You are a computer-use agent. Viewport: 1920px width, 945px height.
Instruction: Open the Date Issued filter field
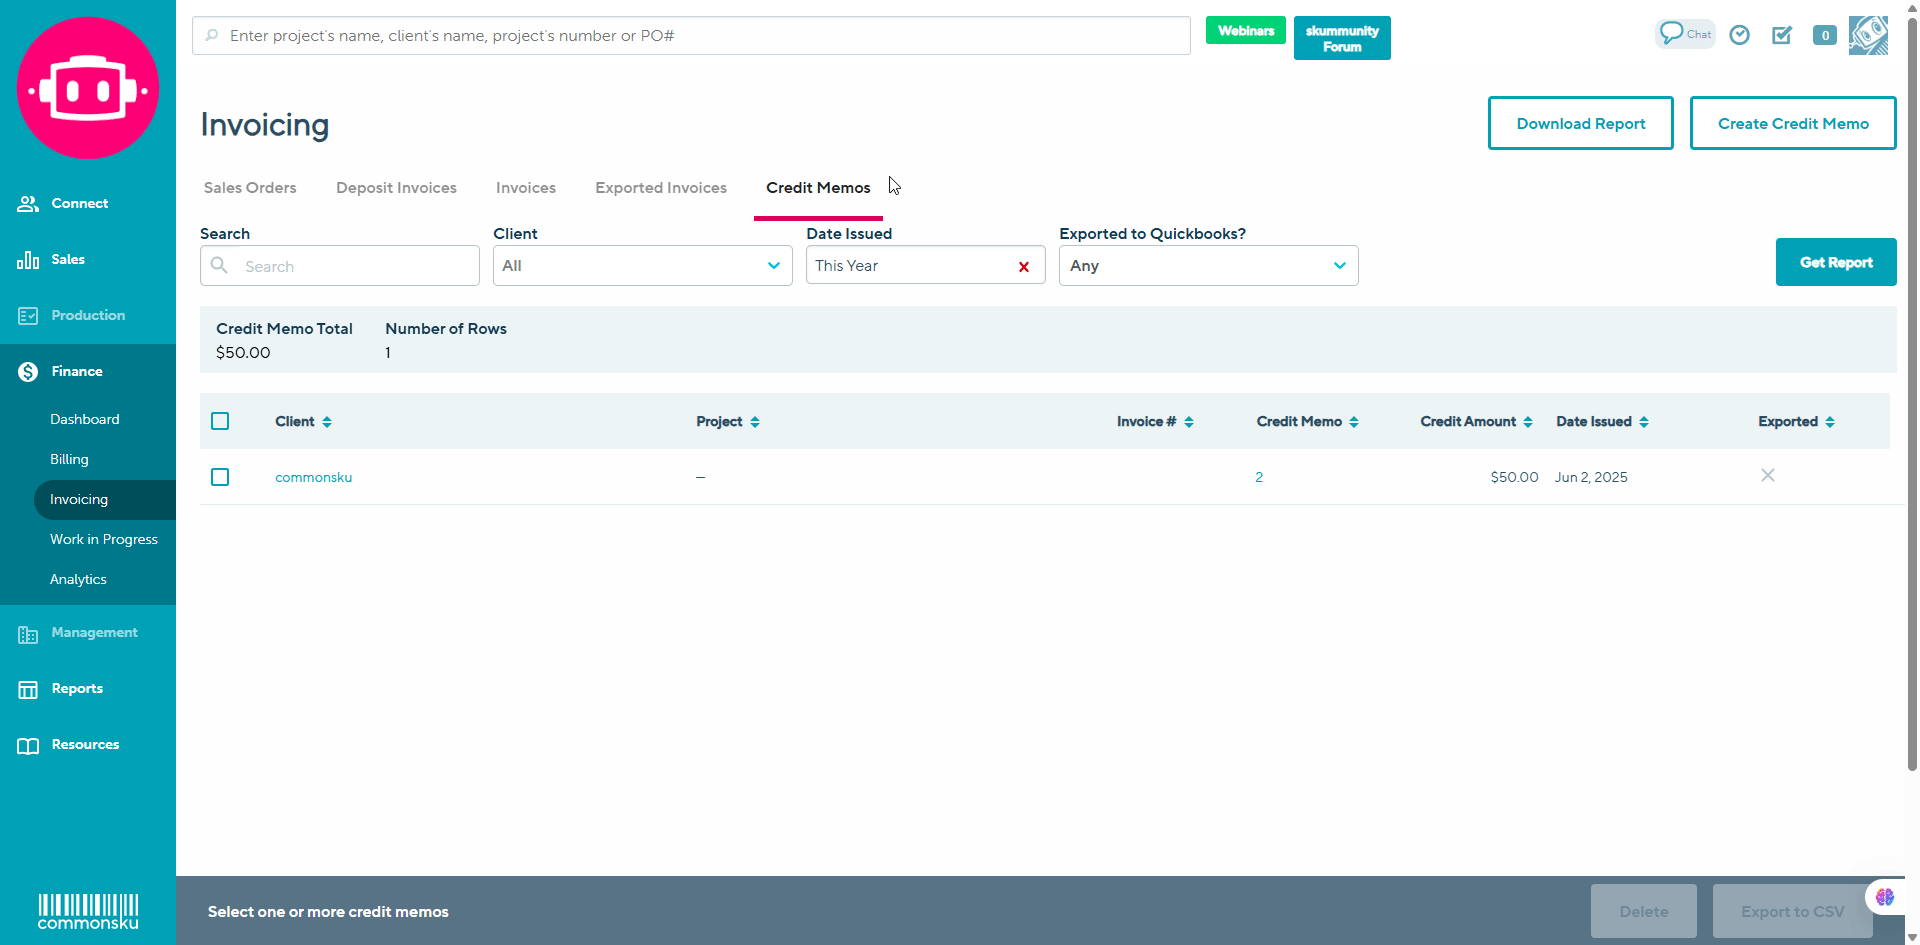908,266
